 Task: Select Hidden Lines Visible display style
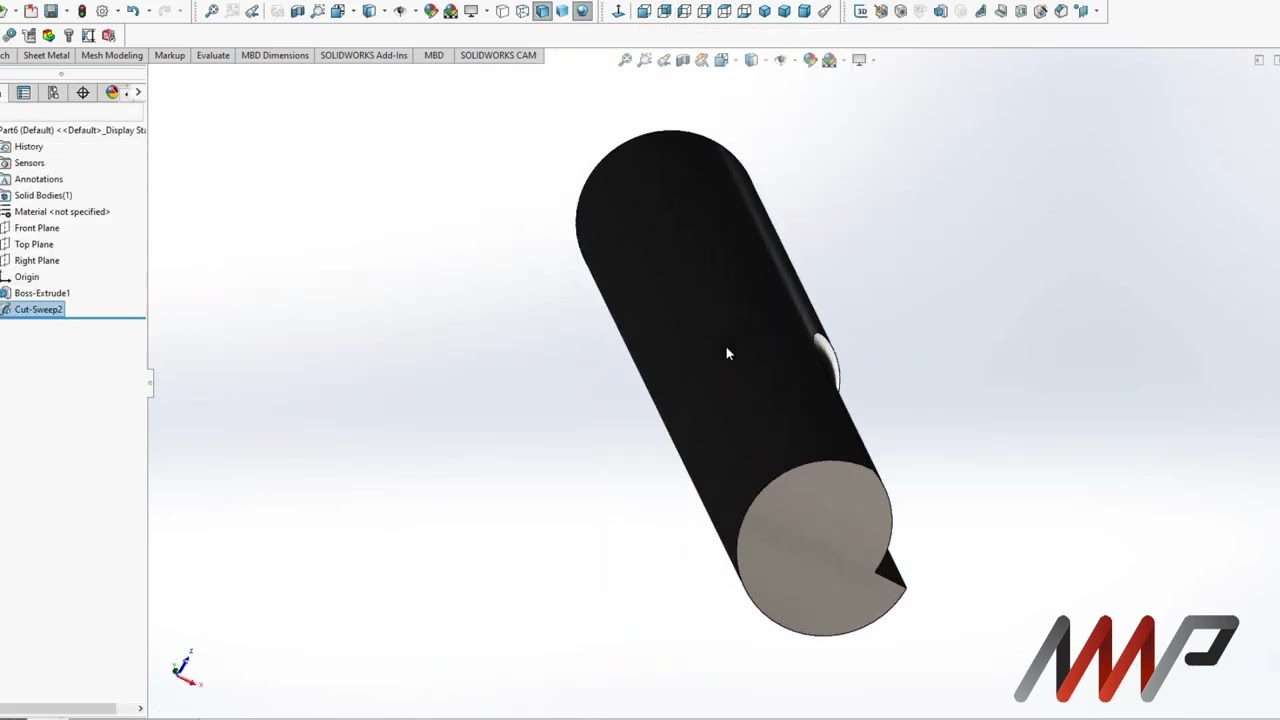(x=522, y=11)
